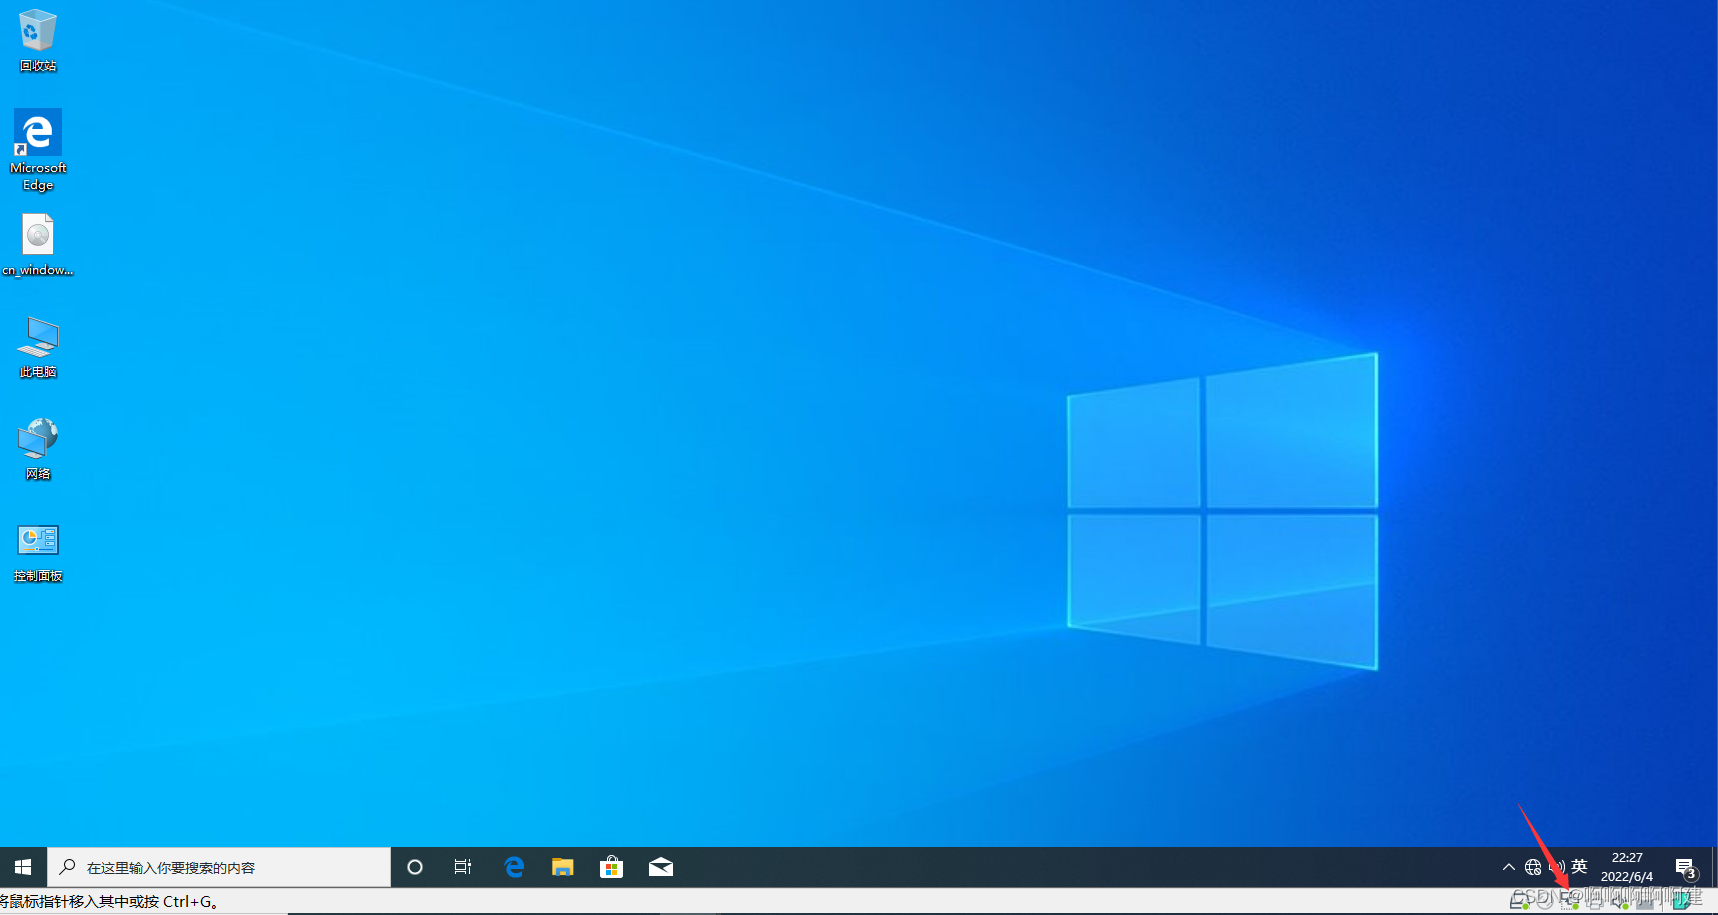1718x915 pixels.
Task: Switch the 英 input method indicator
Action: click(1580, 867)
